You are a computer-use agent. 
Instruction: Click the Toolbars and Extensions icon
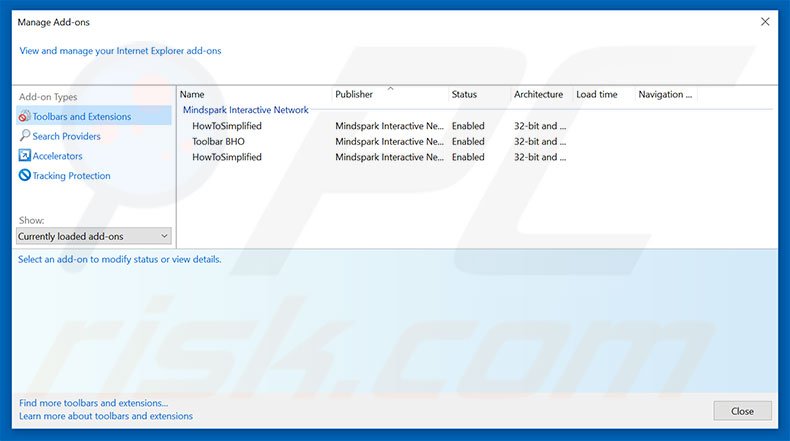pos(25,117)
